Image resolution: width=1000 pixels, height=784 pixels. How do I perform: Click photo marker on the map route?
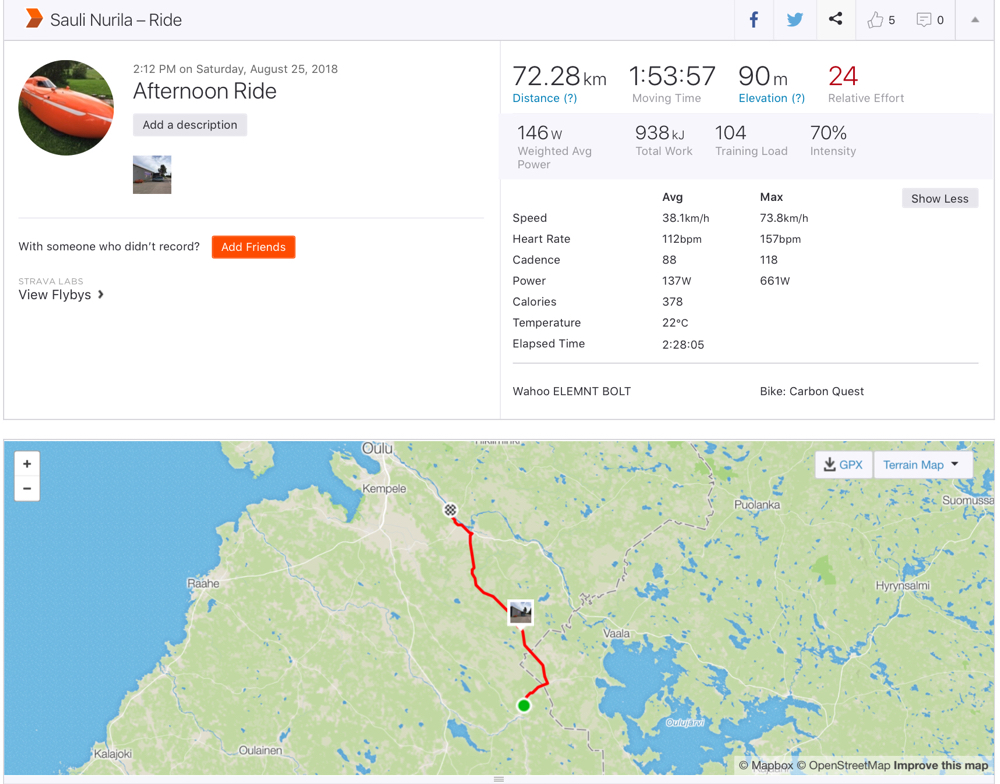tap(520, 612)
